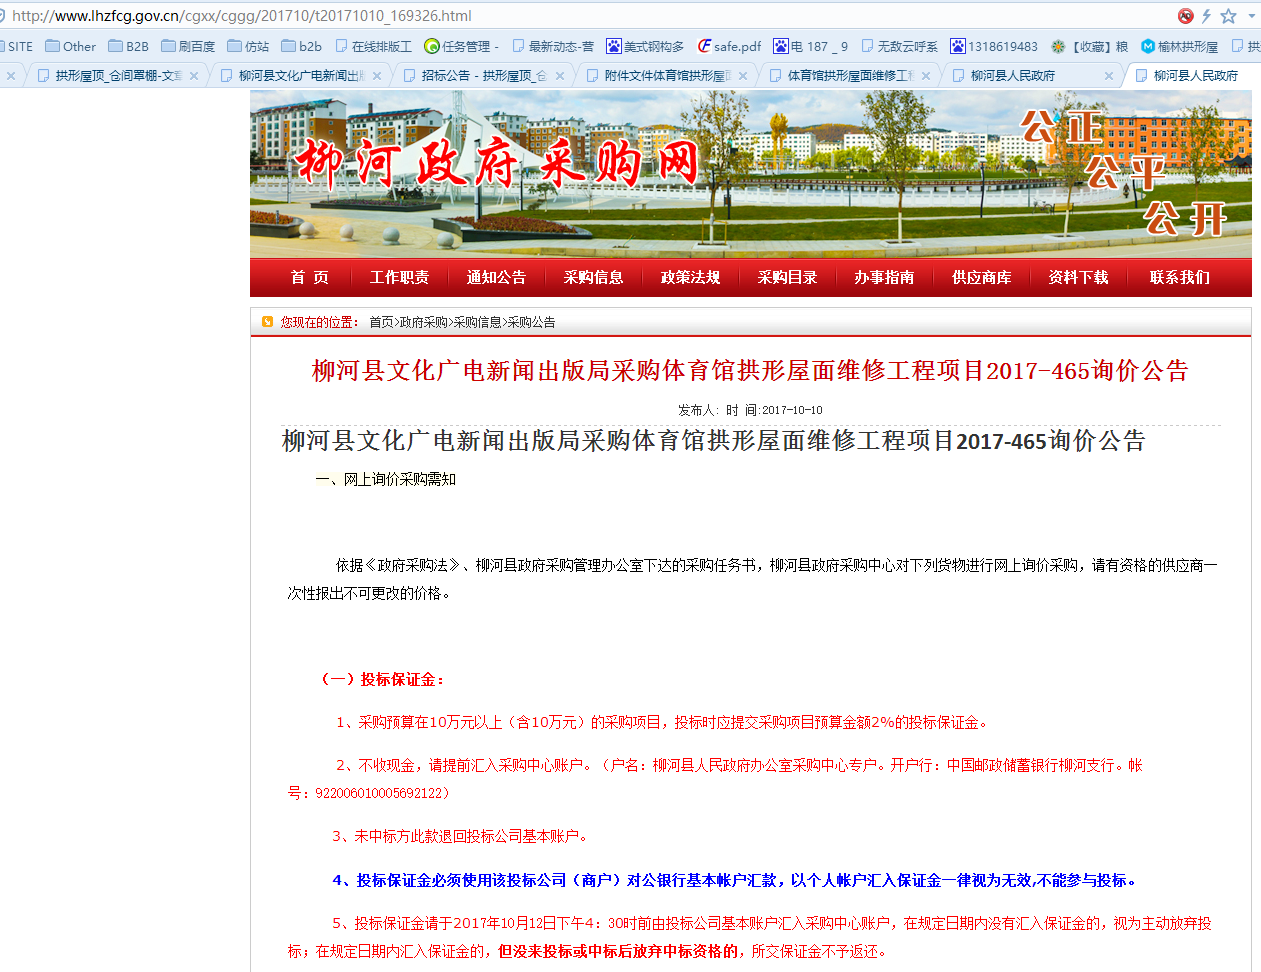Click the URL address field
This screenshot has height=972, width=1261.
580,16
